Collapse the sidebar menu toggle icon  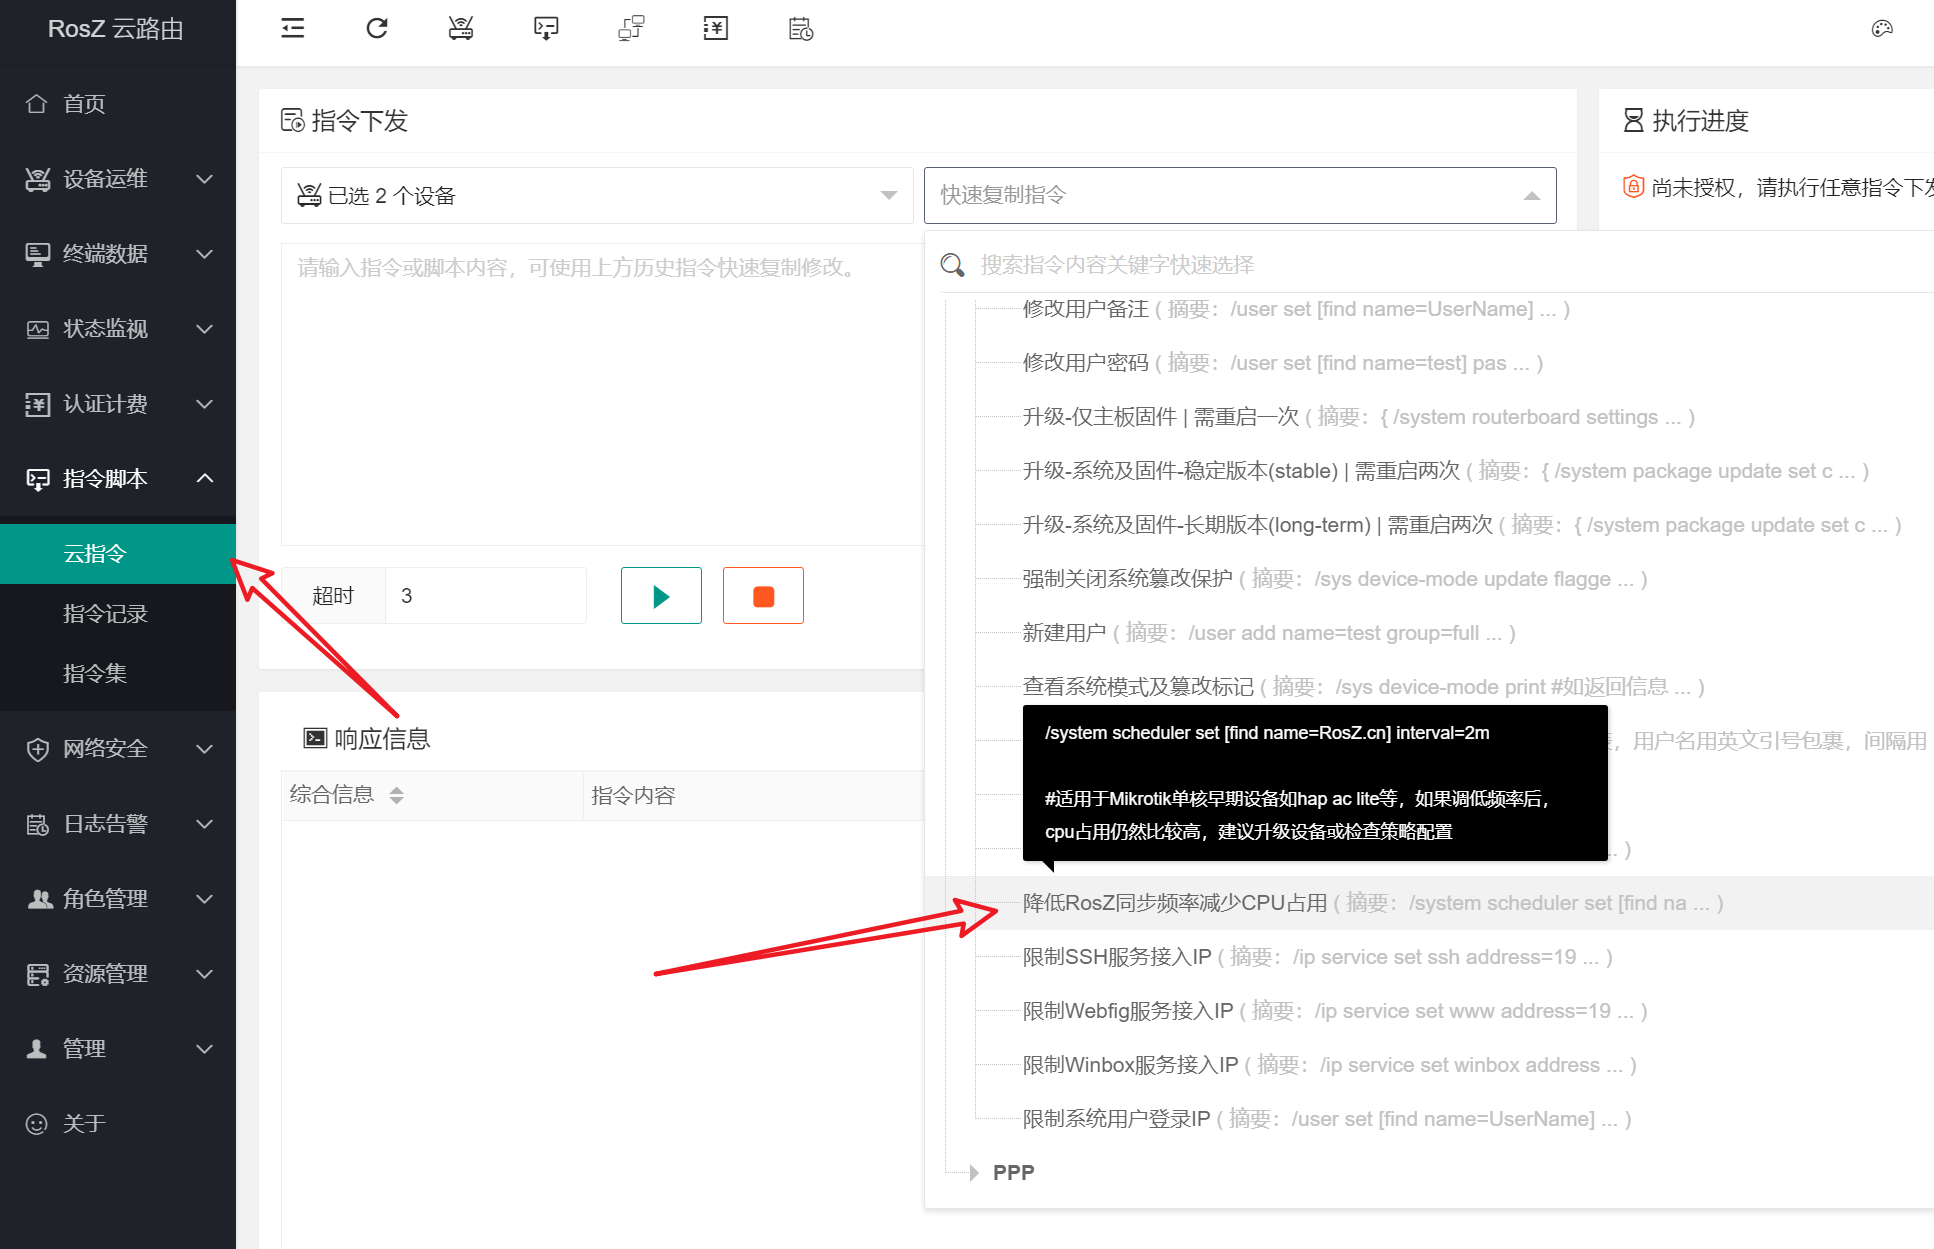pos(293,29)
